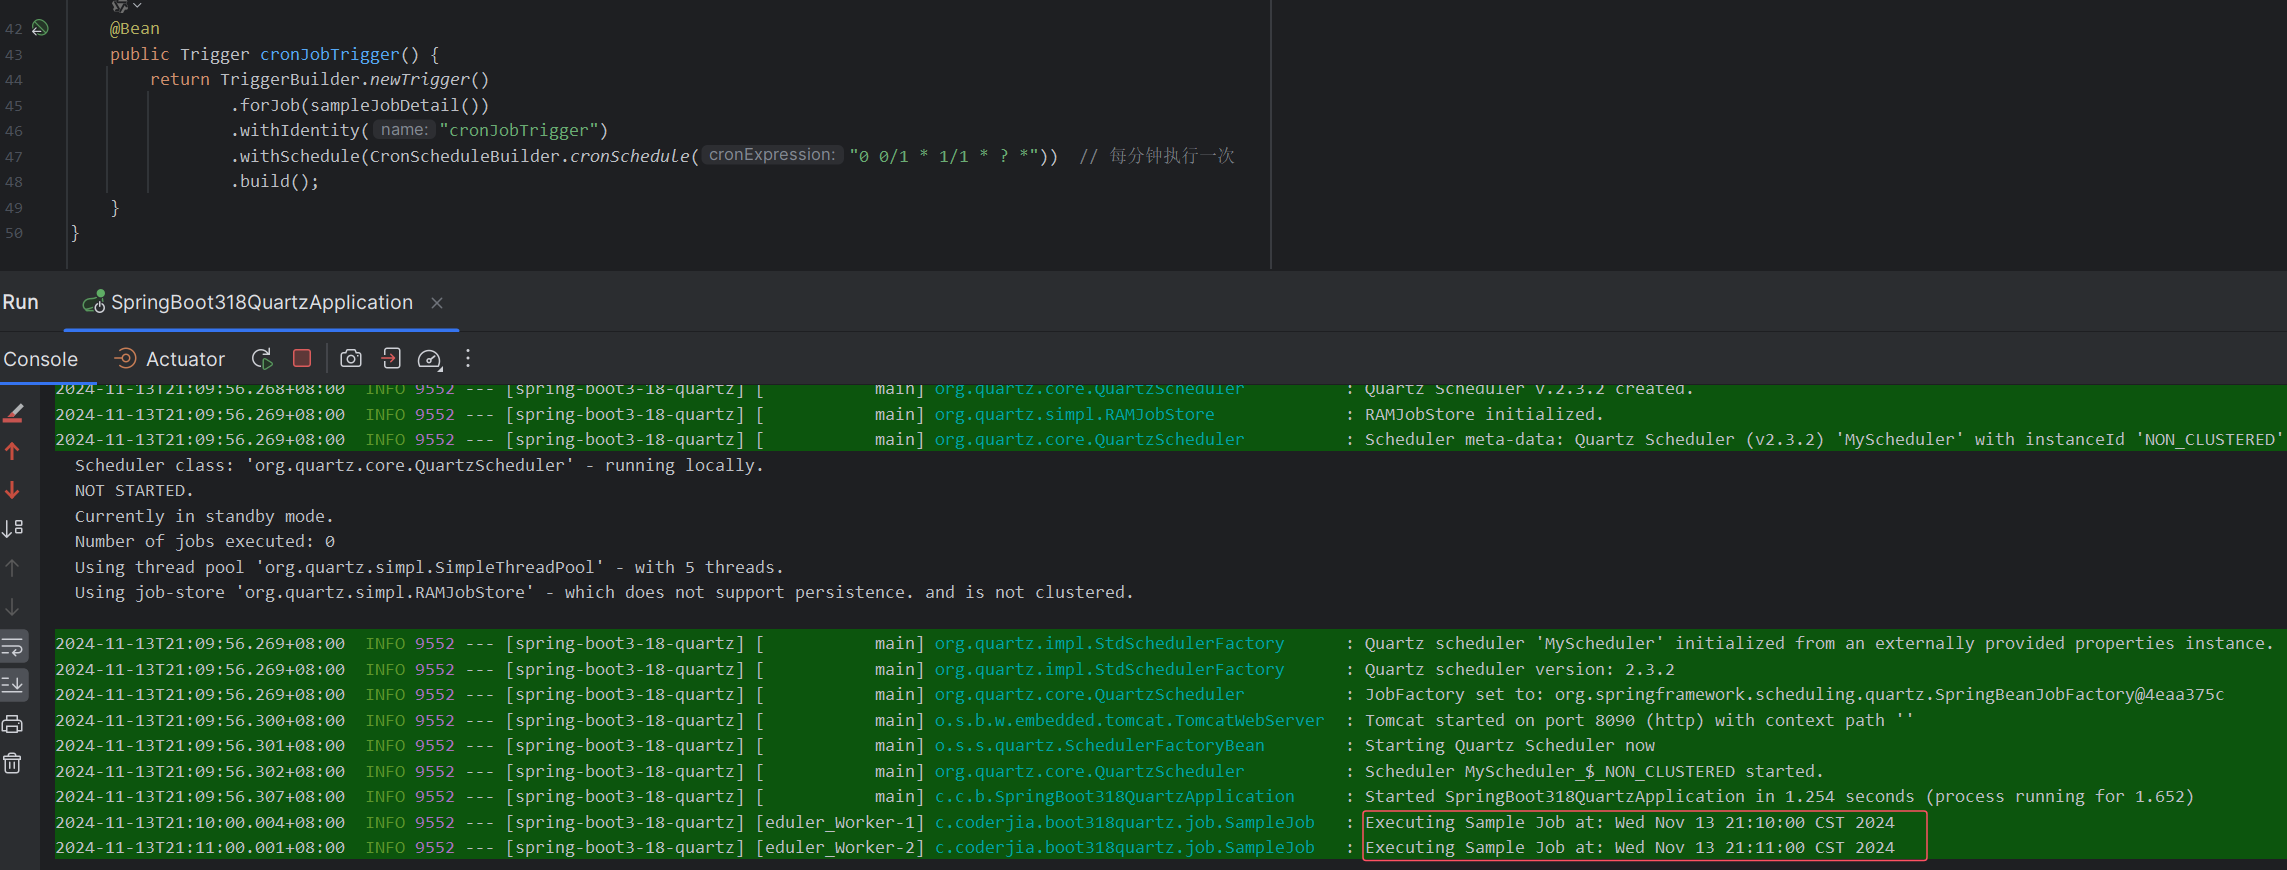Click the 每分钟执行一次 comment
Image resolution: width=2287 pixels, height=870 pixels.
pyautogui.click(x=1171, y=156)
